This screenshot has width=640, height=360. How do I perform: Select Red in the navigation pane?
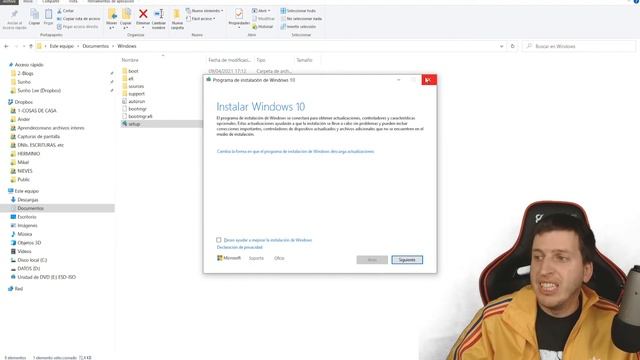point(18,289)
